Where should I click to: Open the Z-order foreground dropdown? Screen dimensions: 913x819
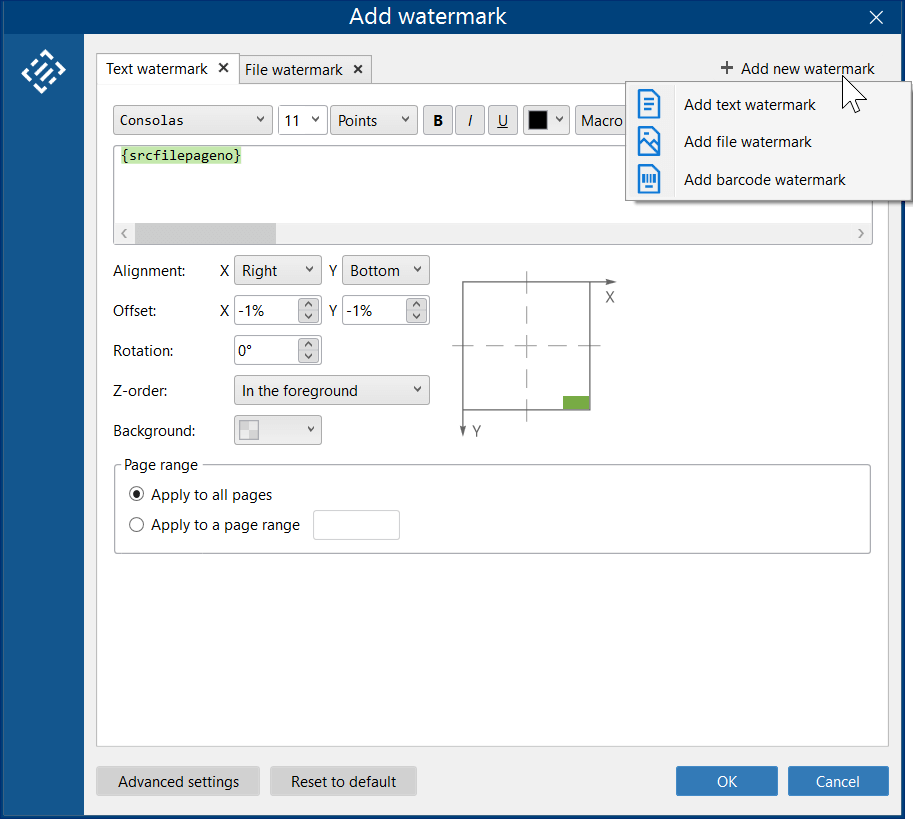point(332,390)
